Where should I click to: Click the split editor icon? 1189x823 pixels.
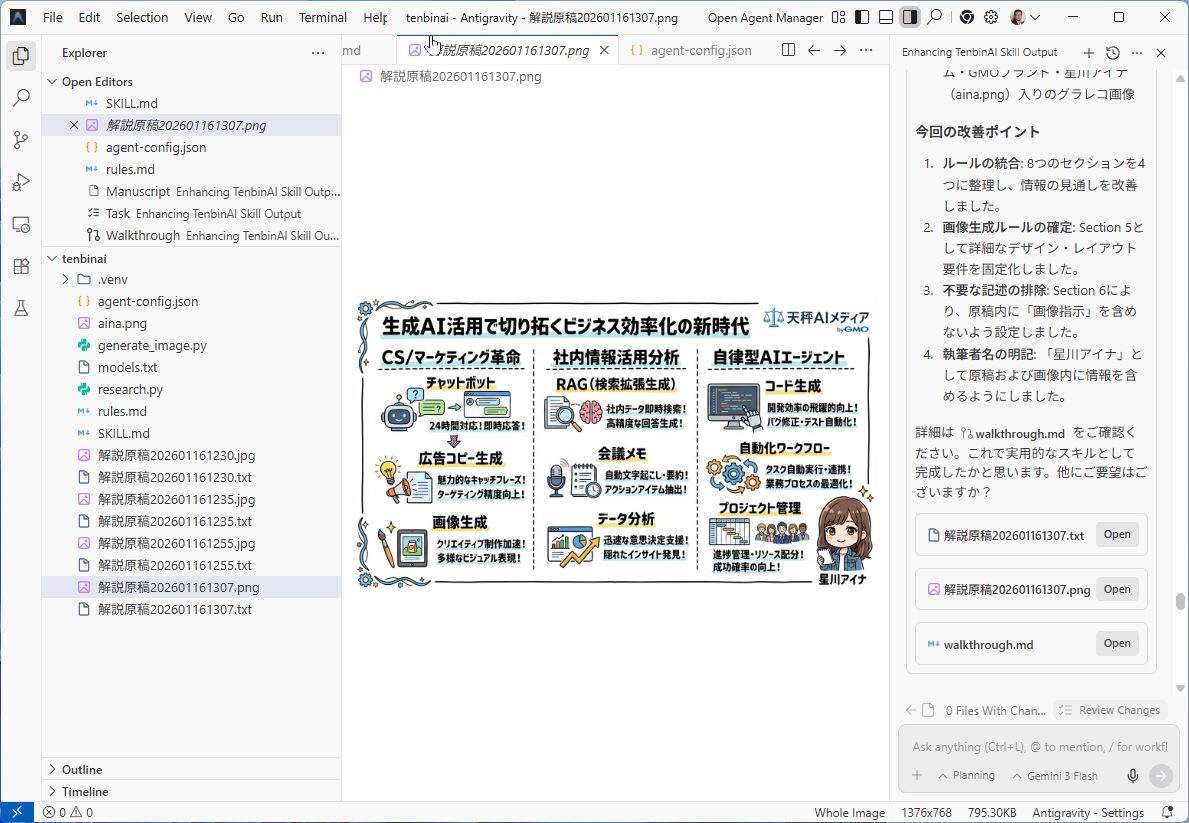click(788, 48)
